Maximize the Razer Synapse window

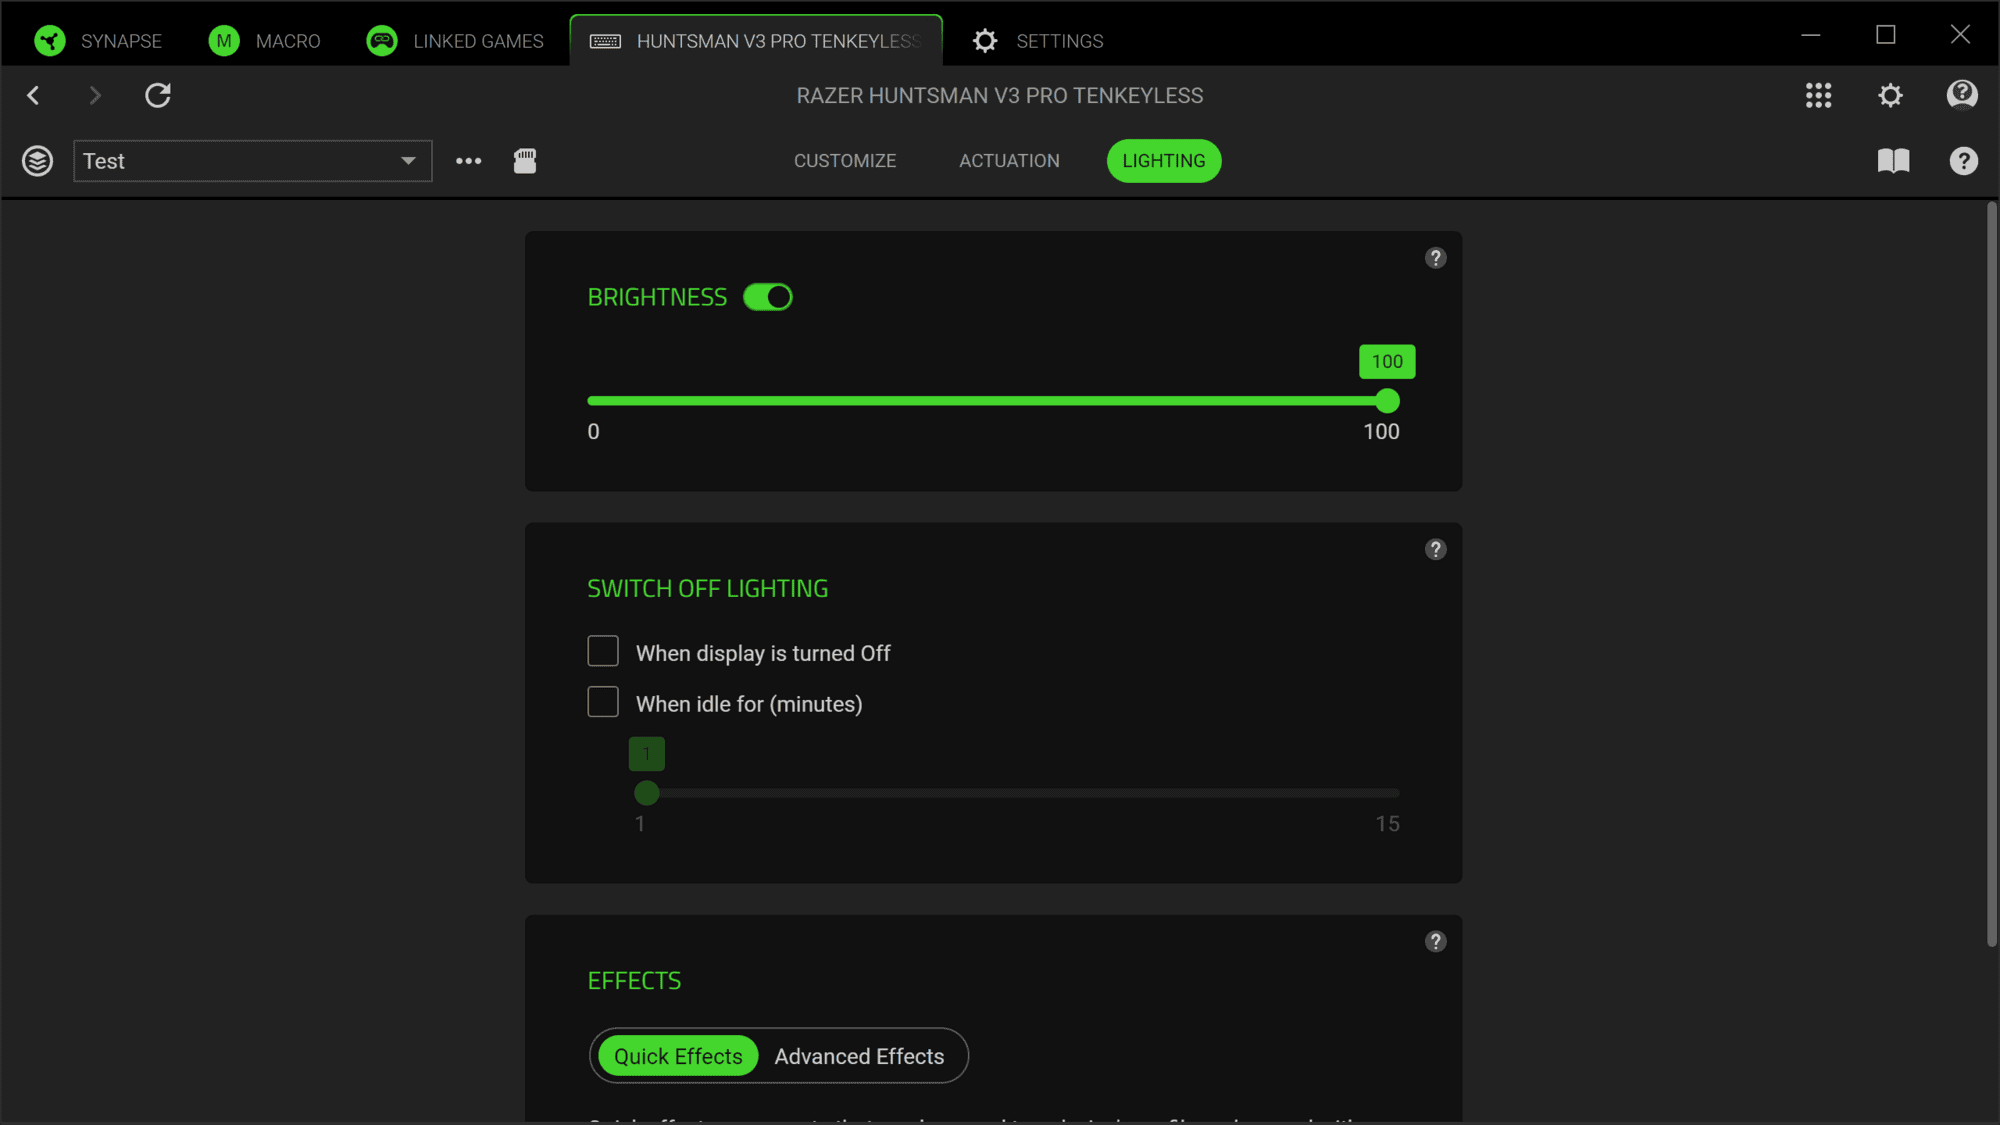pos(1886,35)
